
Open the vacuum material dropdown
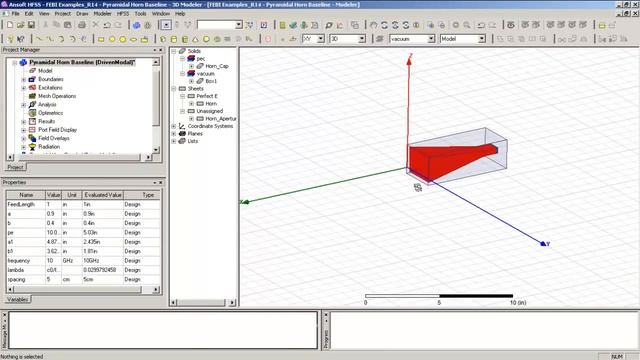coord(412,39)
